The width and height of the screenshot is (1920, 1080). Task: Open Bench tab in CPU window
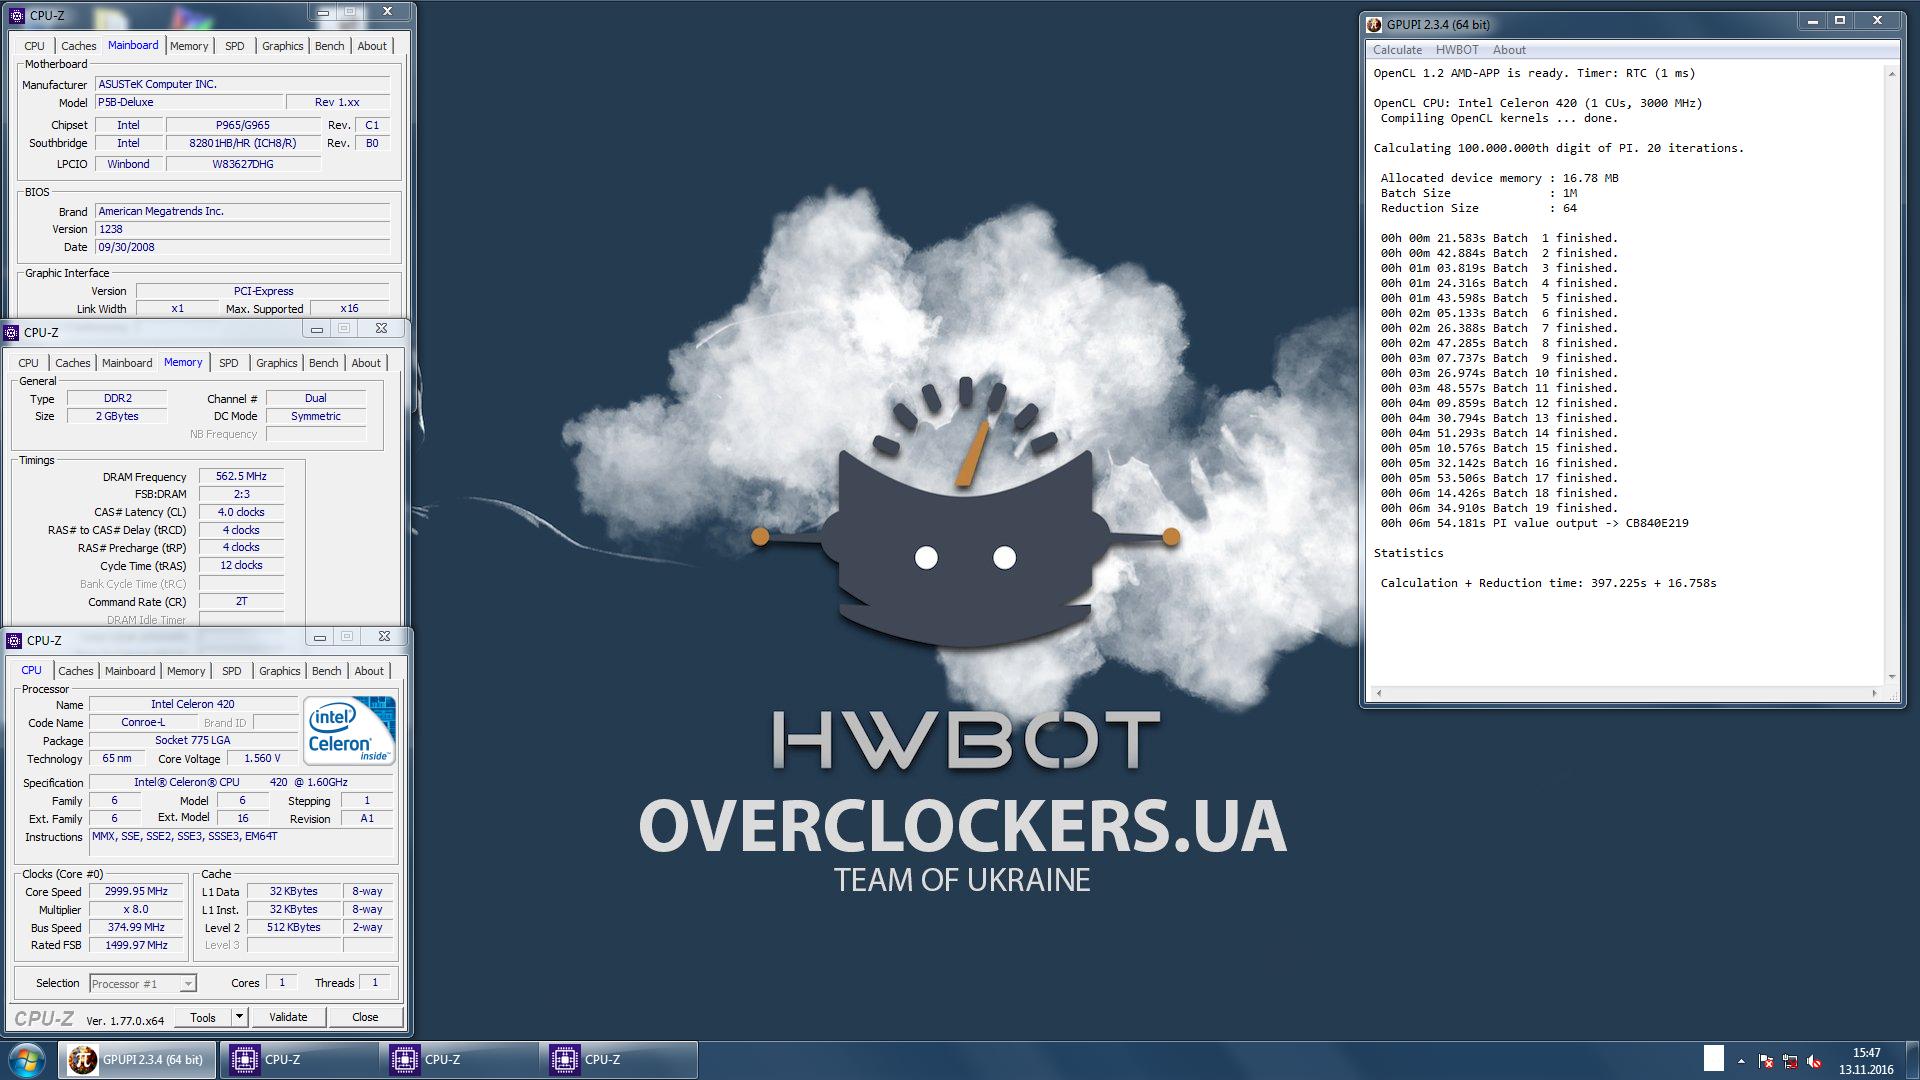[327, 671]
